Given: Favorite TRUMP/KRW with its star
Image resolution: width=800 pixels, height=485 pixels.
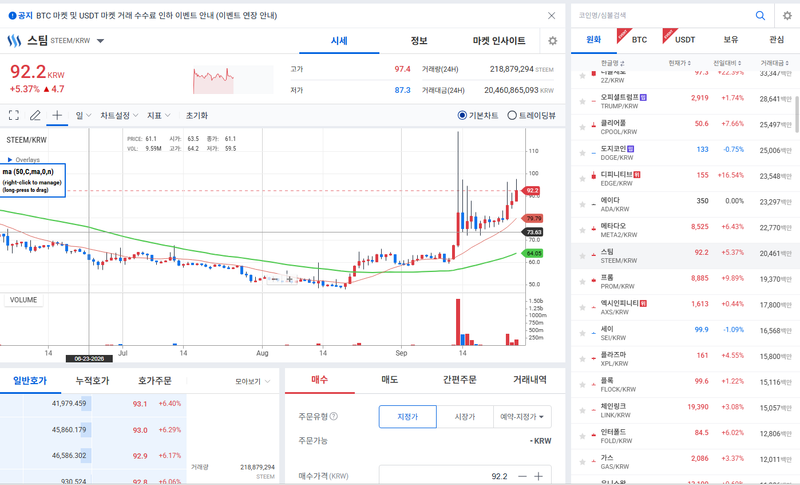Looking at the screenshot, I should [582, 101].
